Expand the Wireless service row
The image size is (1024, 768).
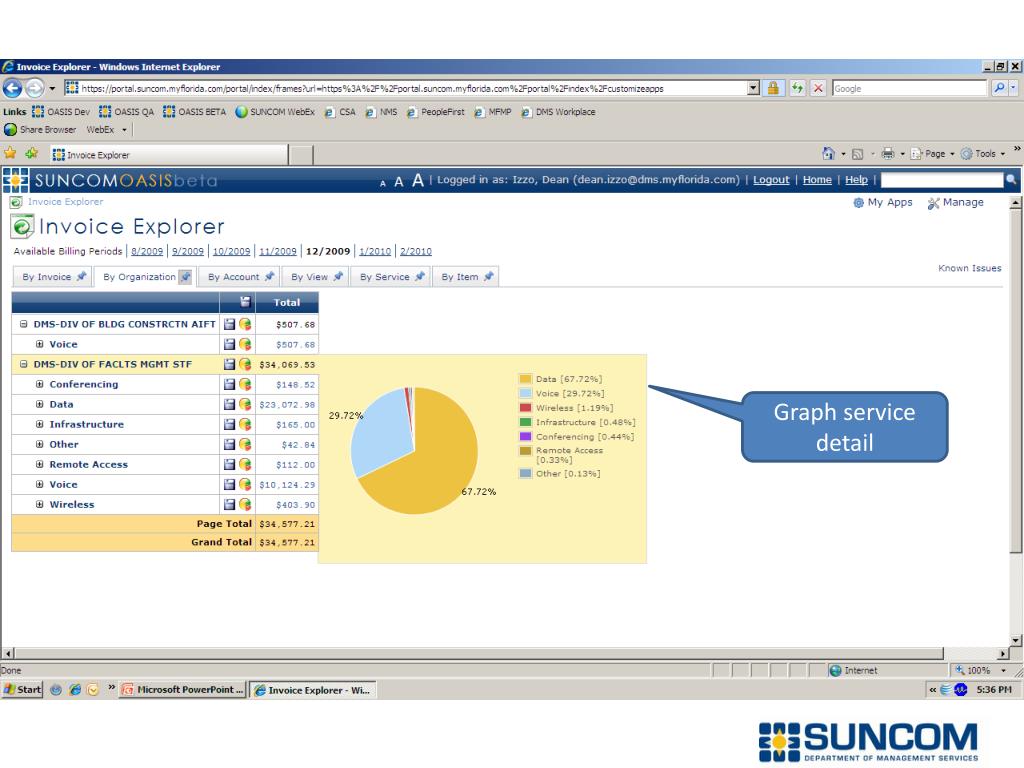(x=39, y=504)
